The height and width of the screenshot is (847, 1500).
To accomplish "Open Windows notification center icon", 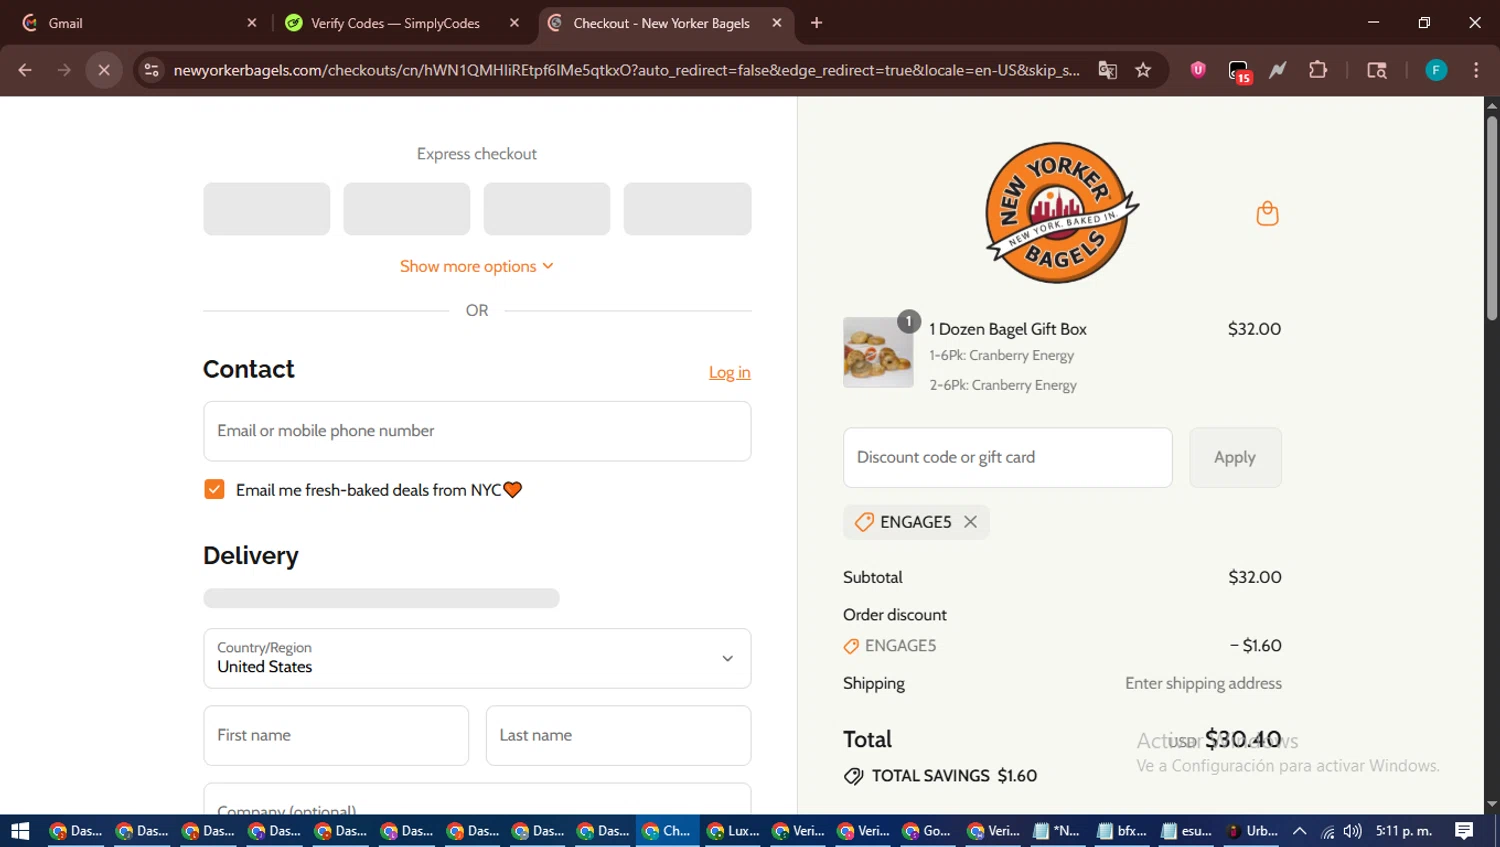I will coord(1464,831).
